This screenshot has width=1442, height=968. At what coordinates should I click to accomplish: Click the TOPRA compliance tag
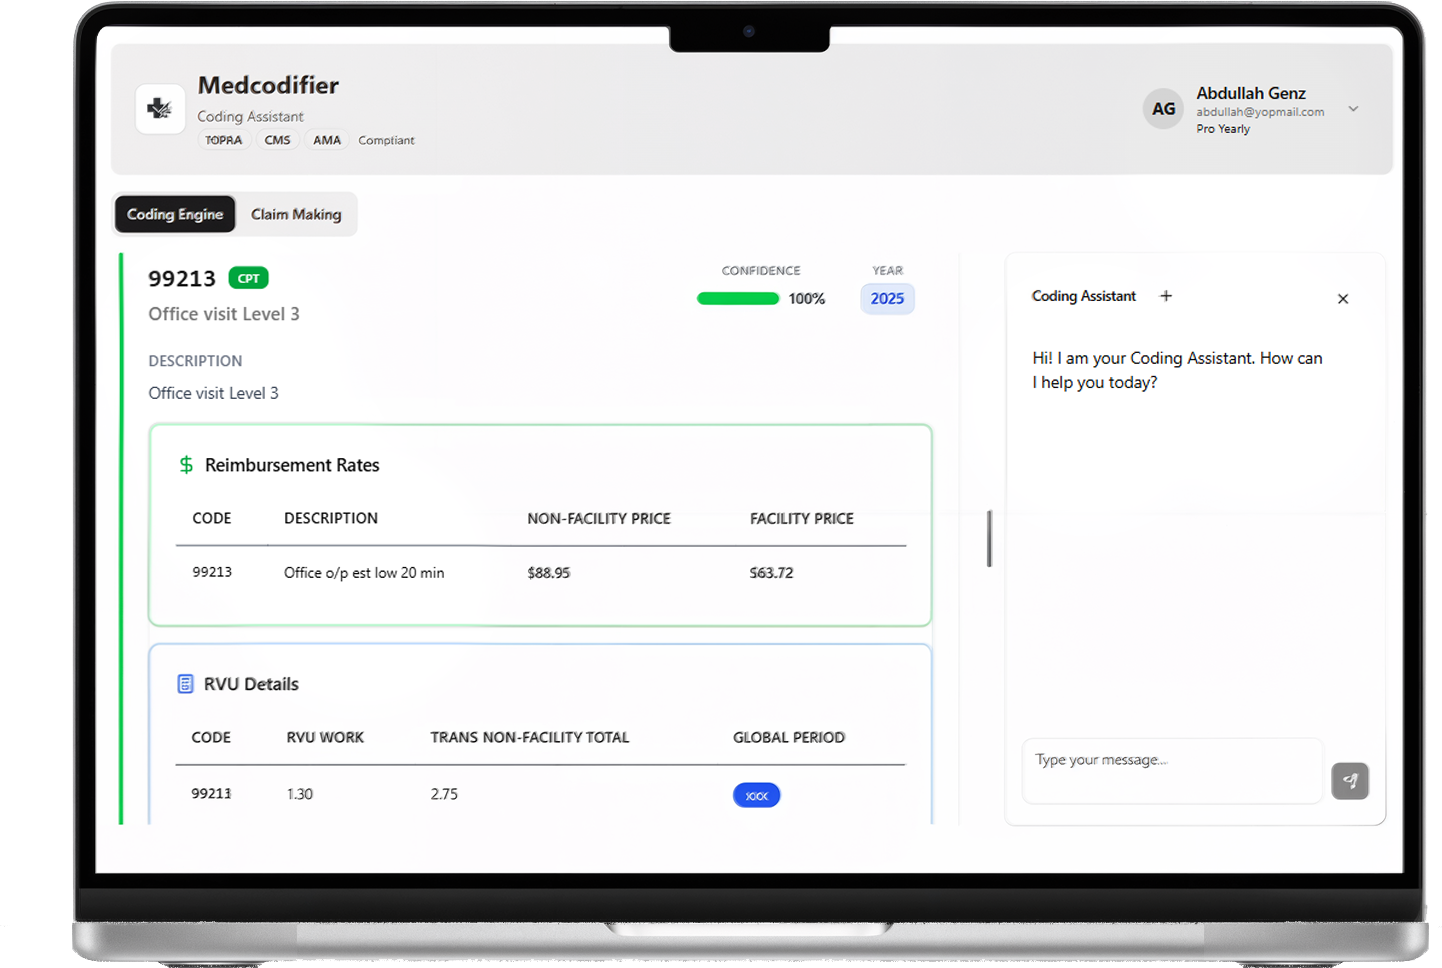coord(223,140)
